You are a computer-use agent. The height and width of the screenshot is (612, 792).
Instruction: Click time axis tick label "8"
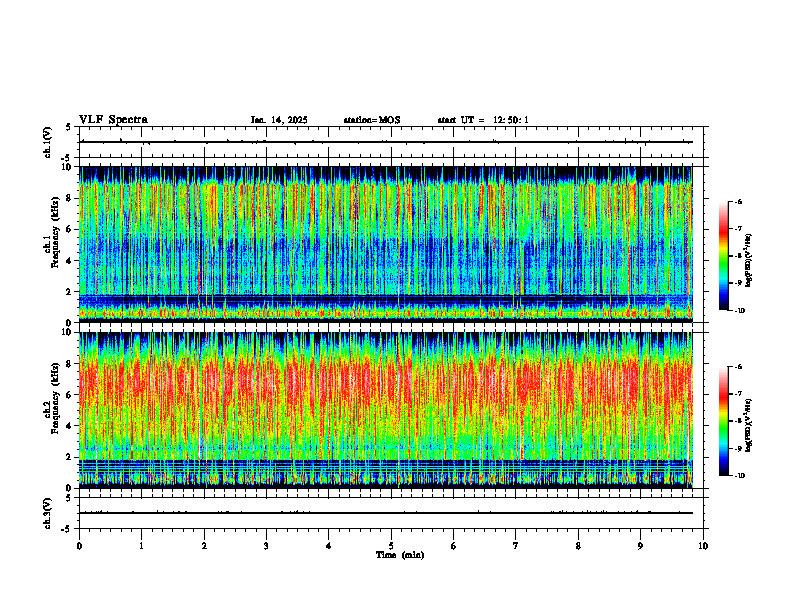tap(578, 546)
